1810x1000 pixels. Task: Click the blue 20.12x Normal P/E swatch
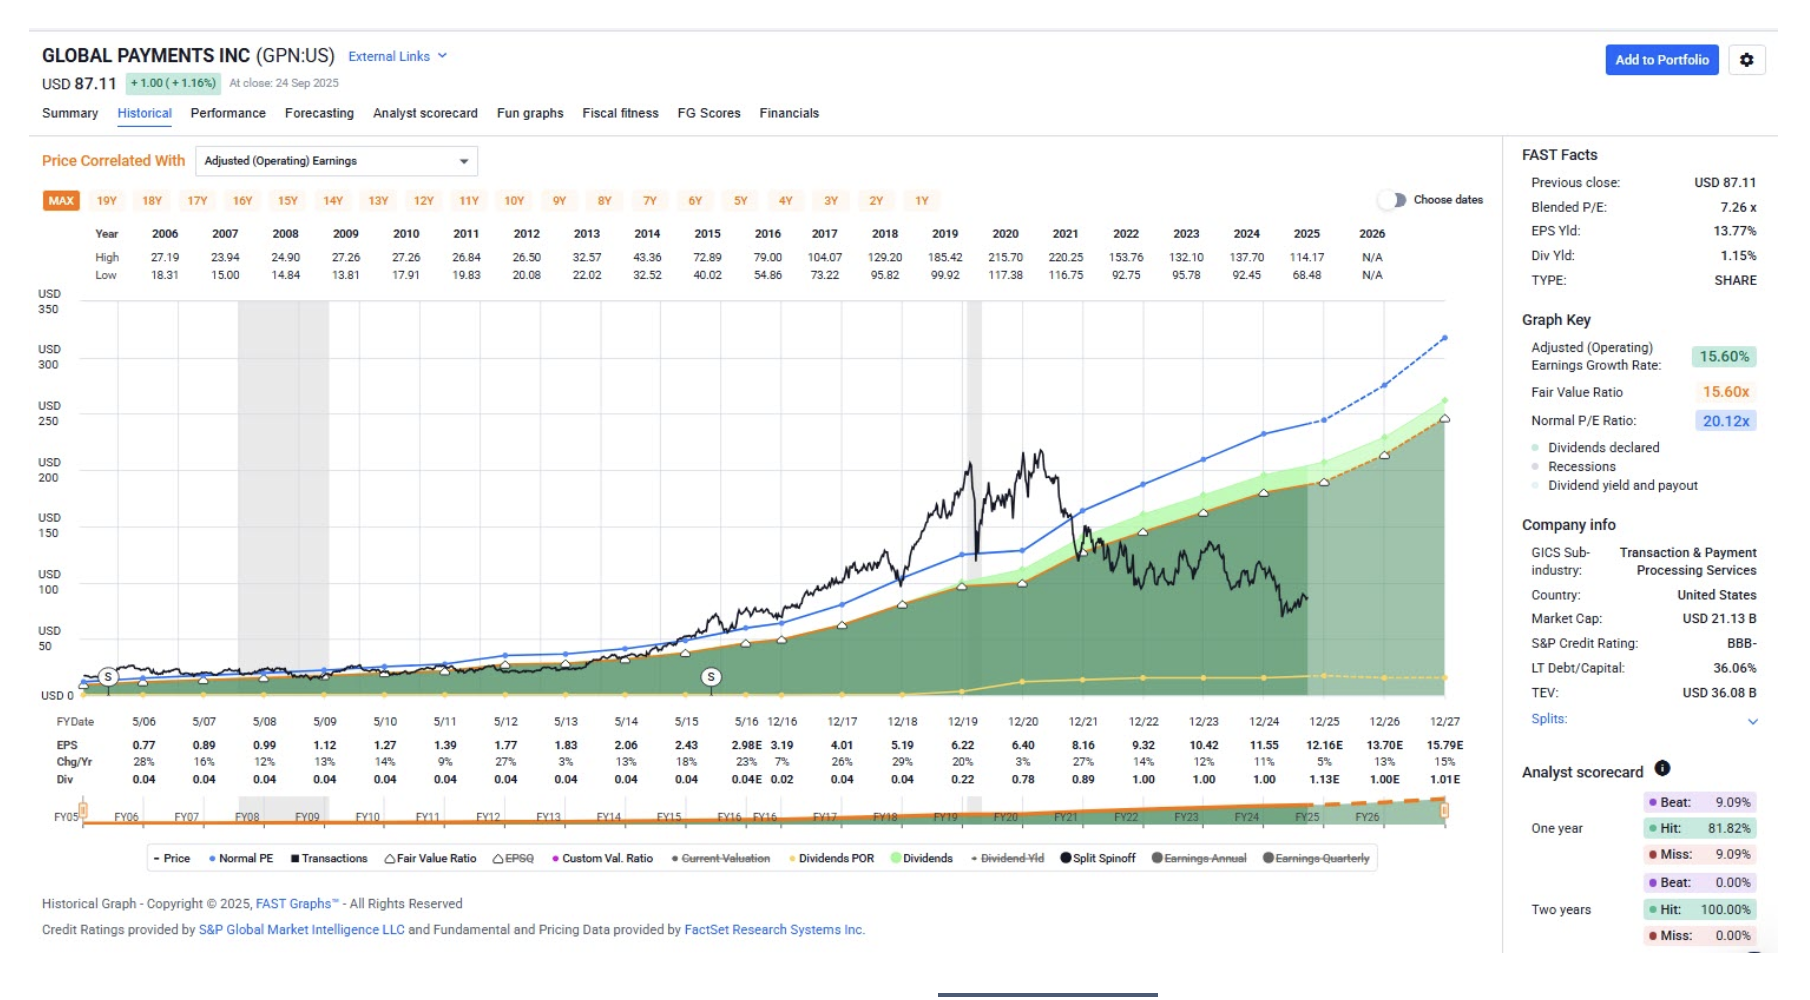click(x=1726, y=421)
